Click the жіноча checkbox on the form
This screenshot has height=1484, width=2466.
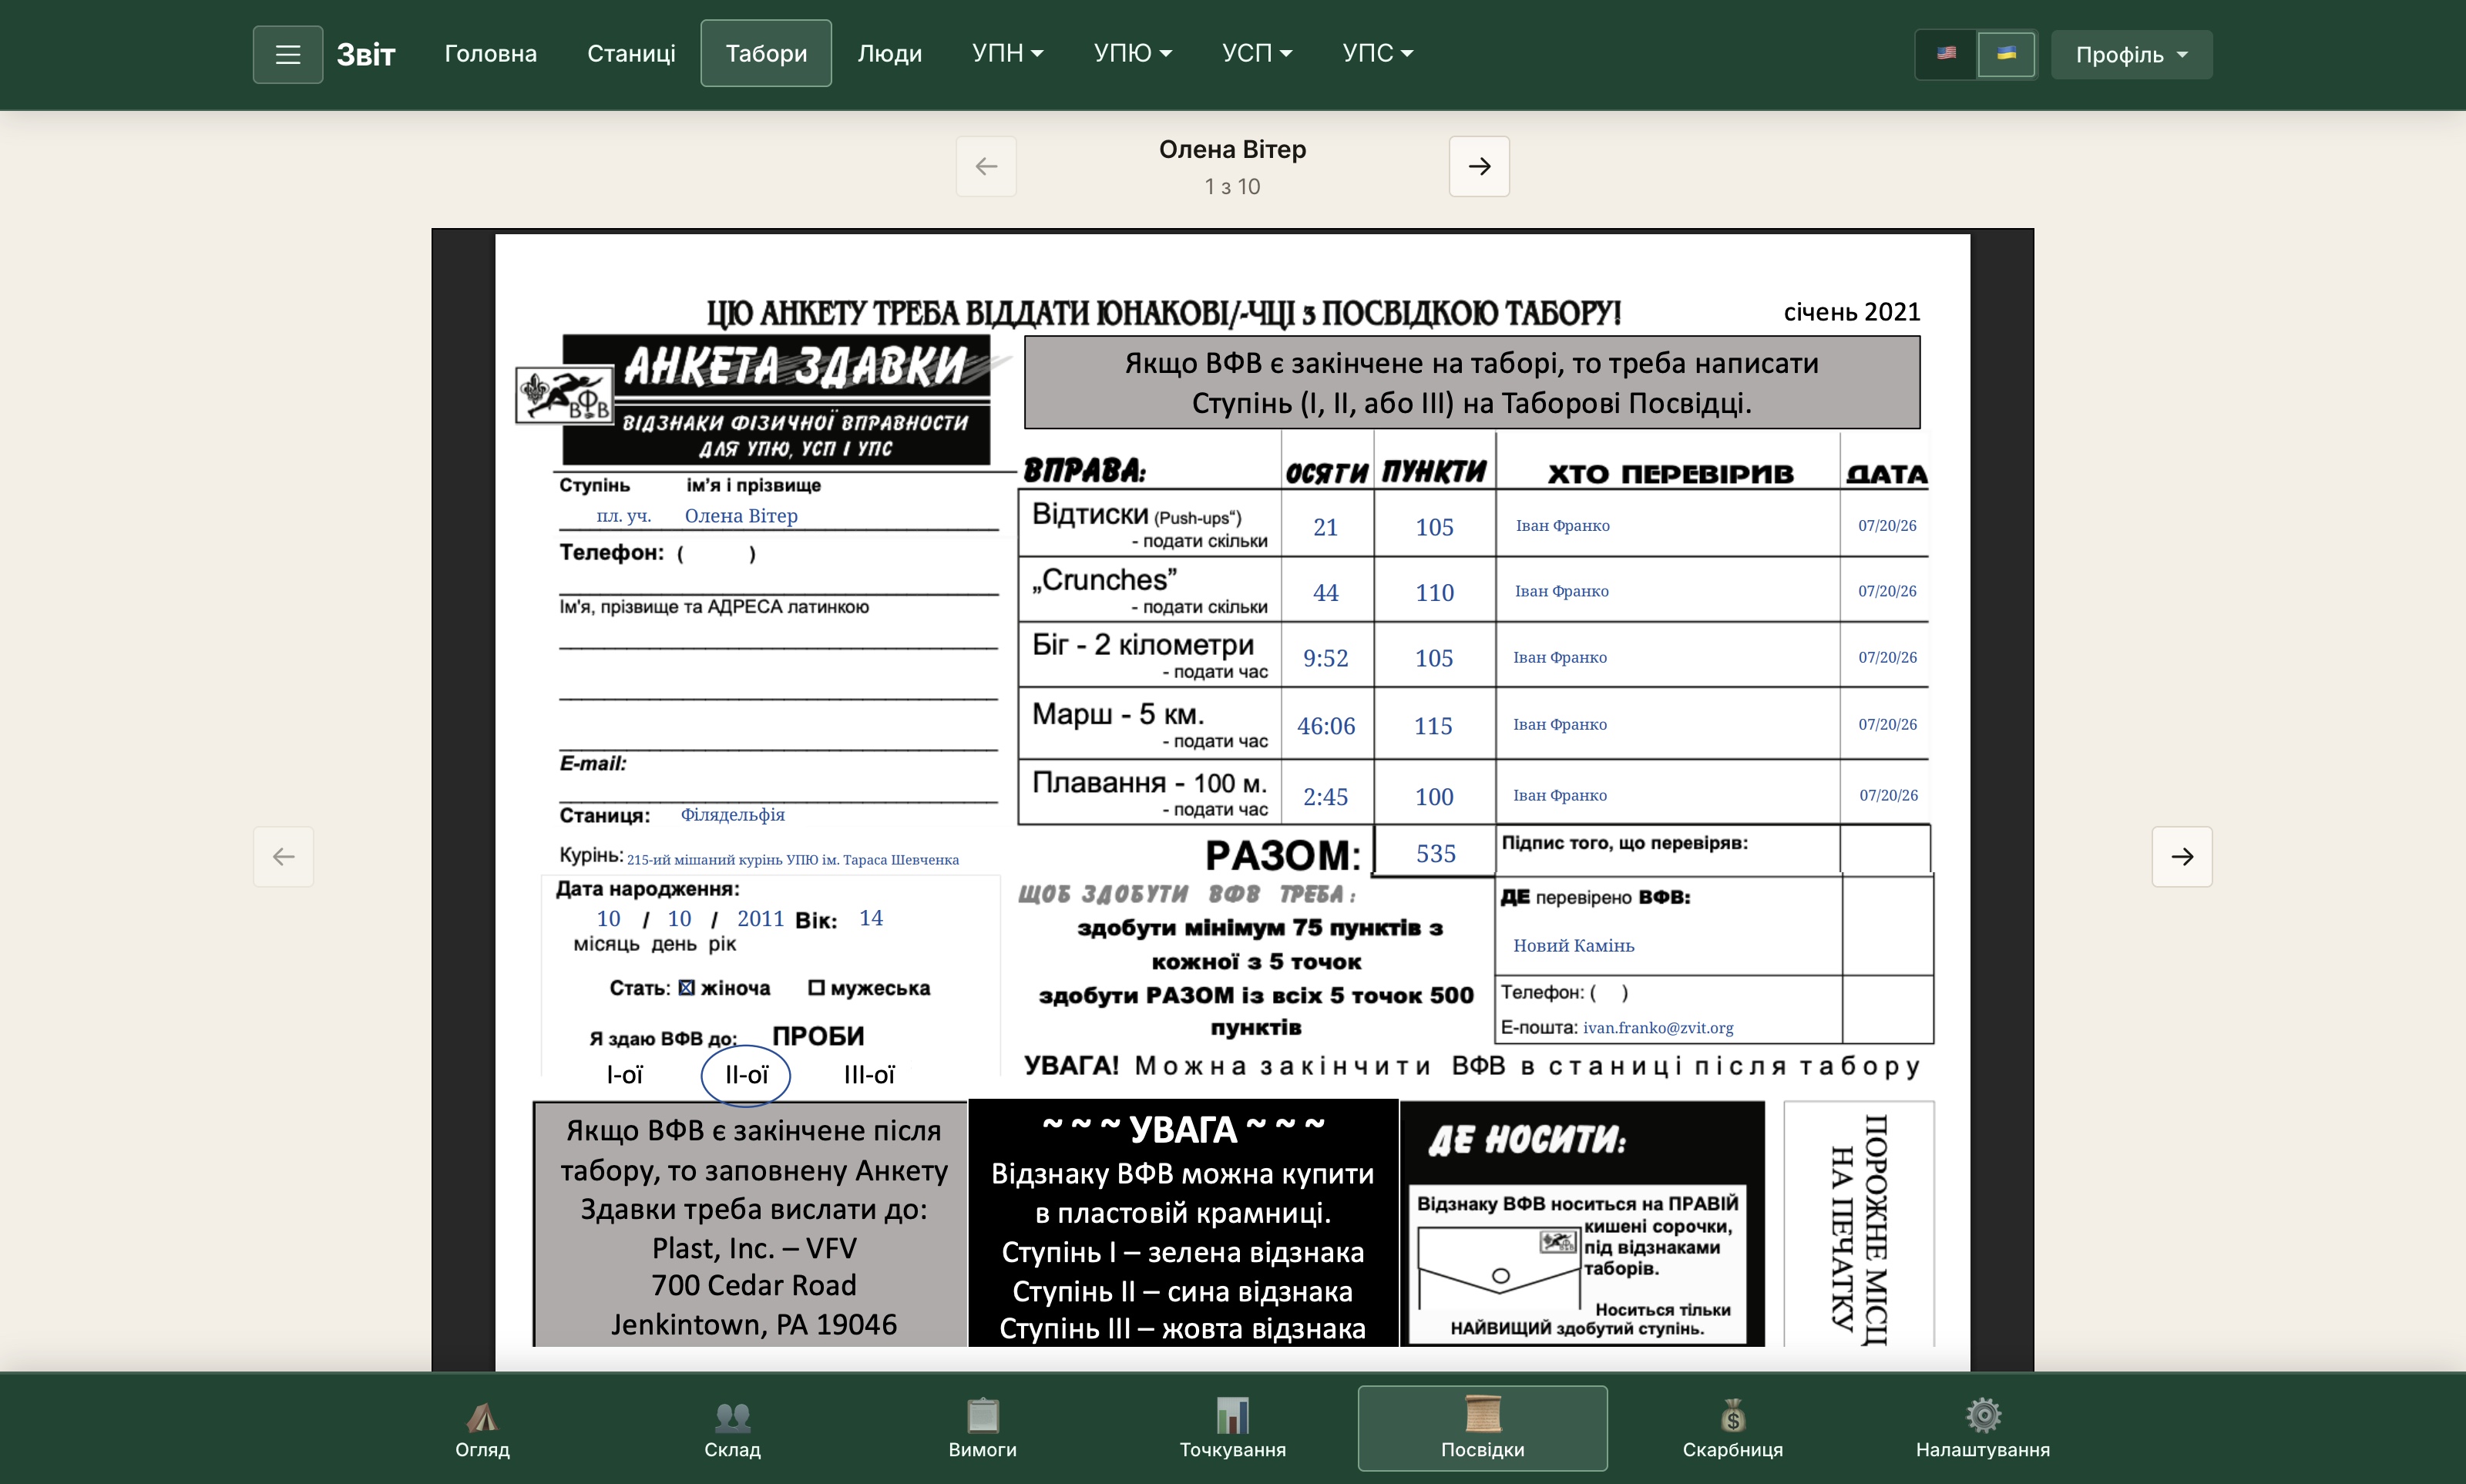(686, 988)
